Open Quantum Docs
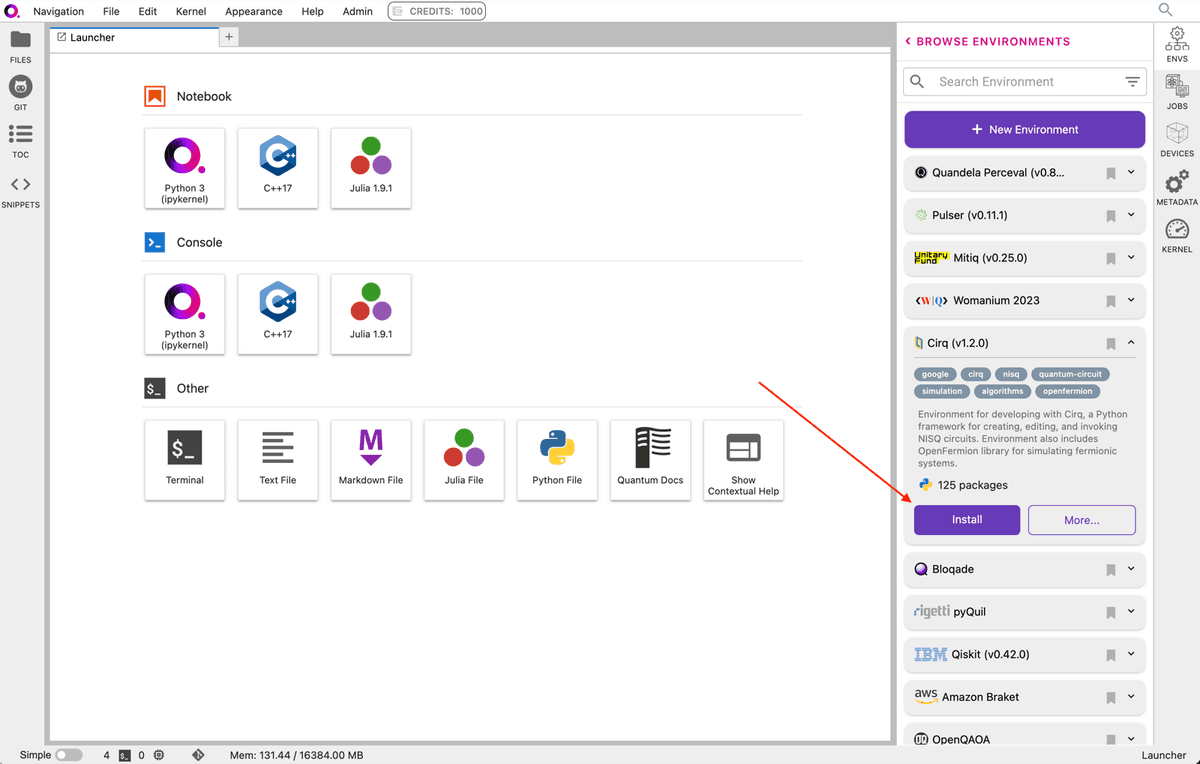1200x764 pixels. 650,460
